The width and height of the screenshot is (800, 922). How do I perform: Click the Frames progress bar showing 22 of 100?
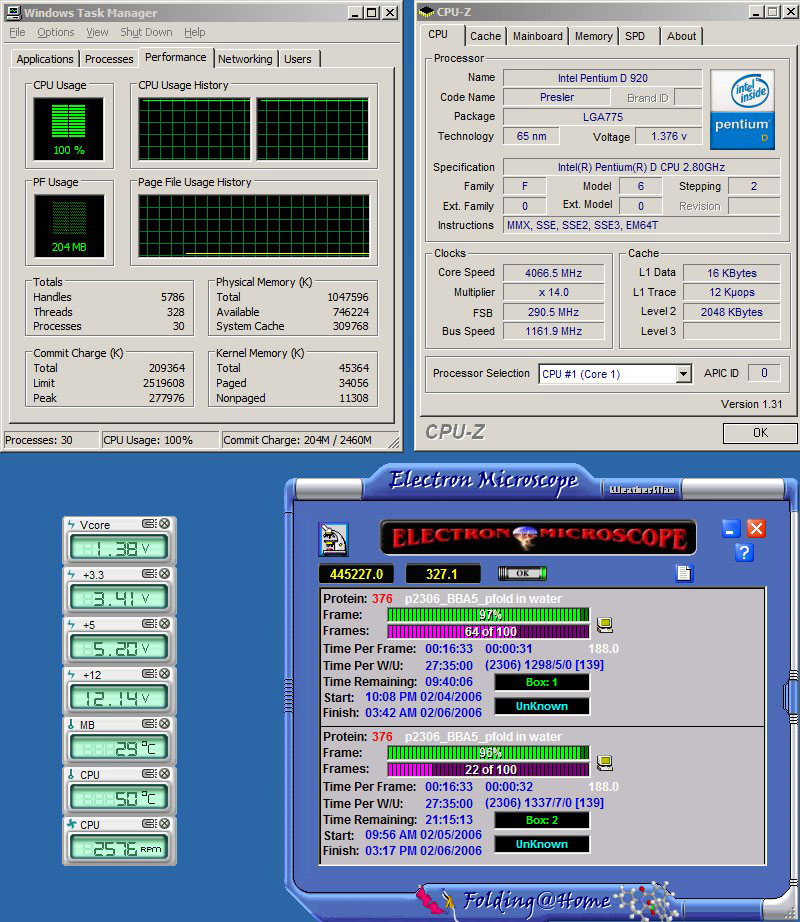tap(488, 770)
